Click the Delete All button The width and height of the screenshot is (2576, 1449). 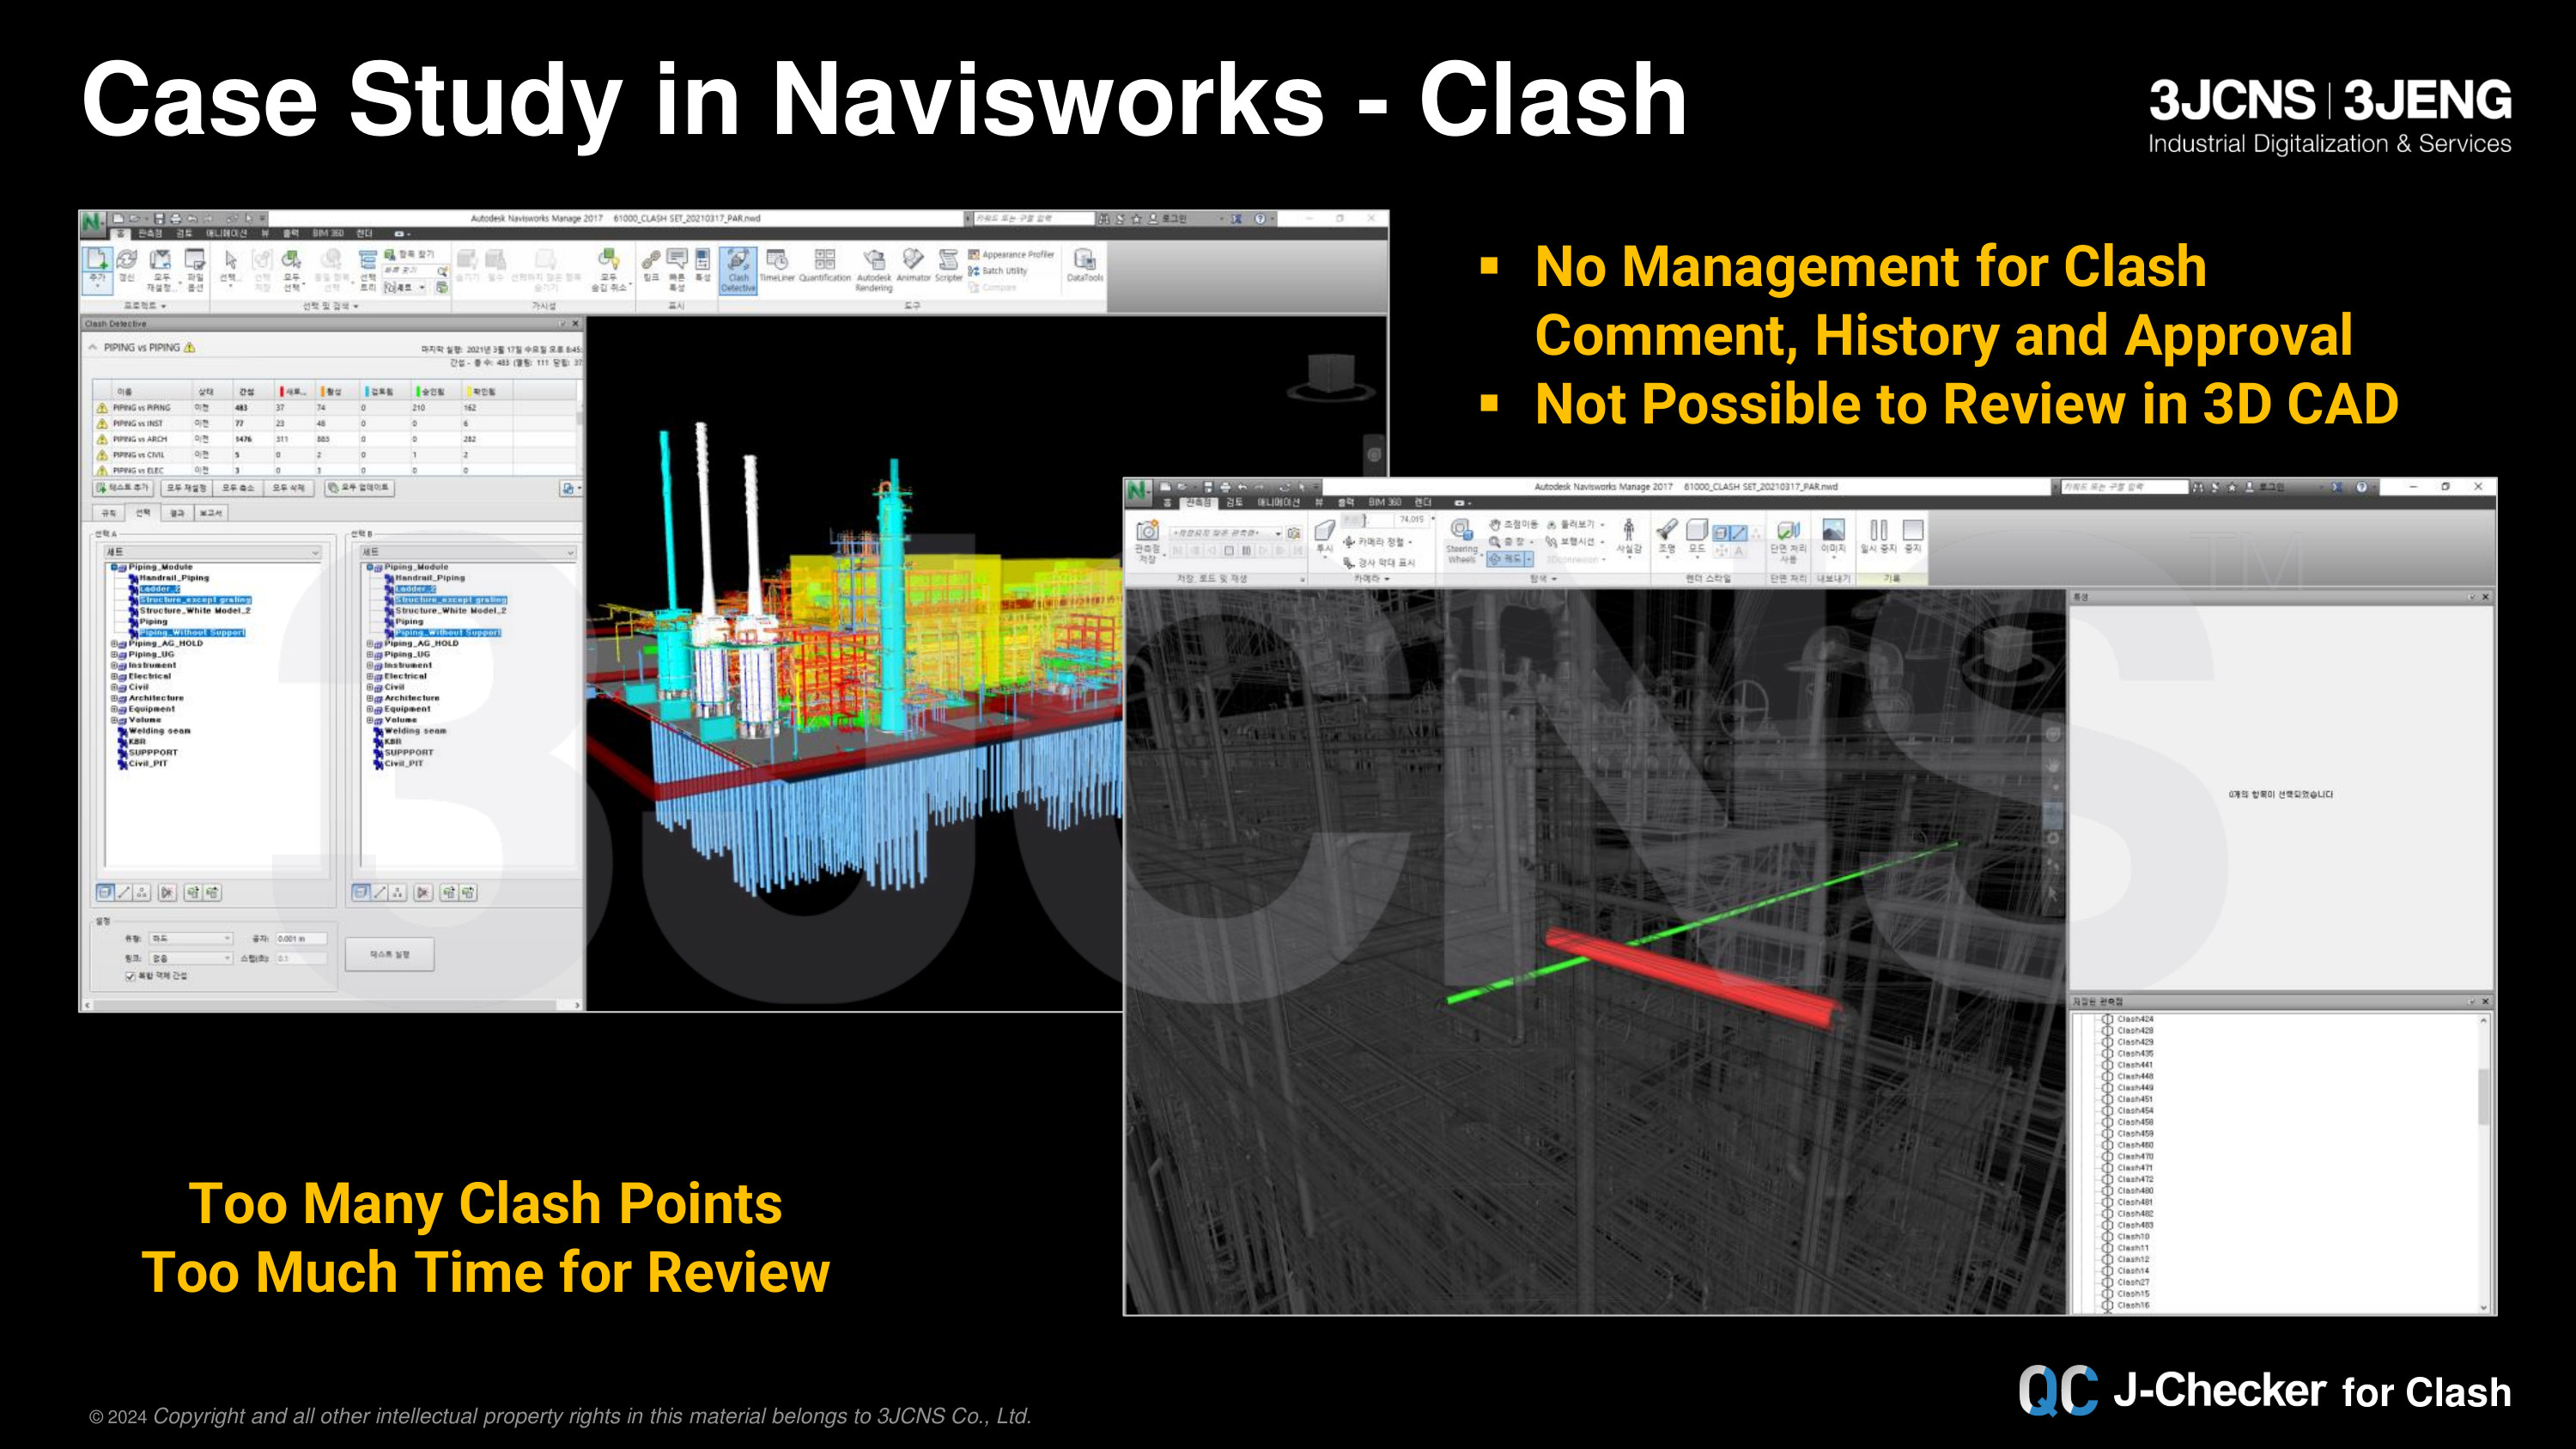click(289, 488)
